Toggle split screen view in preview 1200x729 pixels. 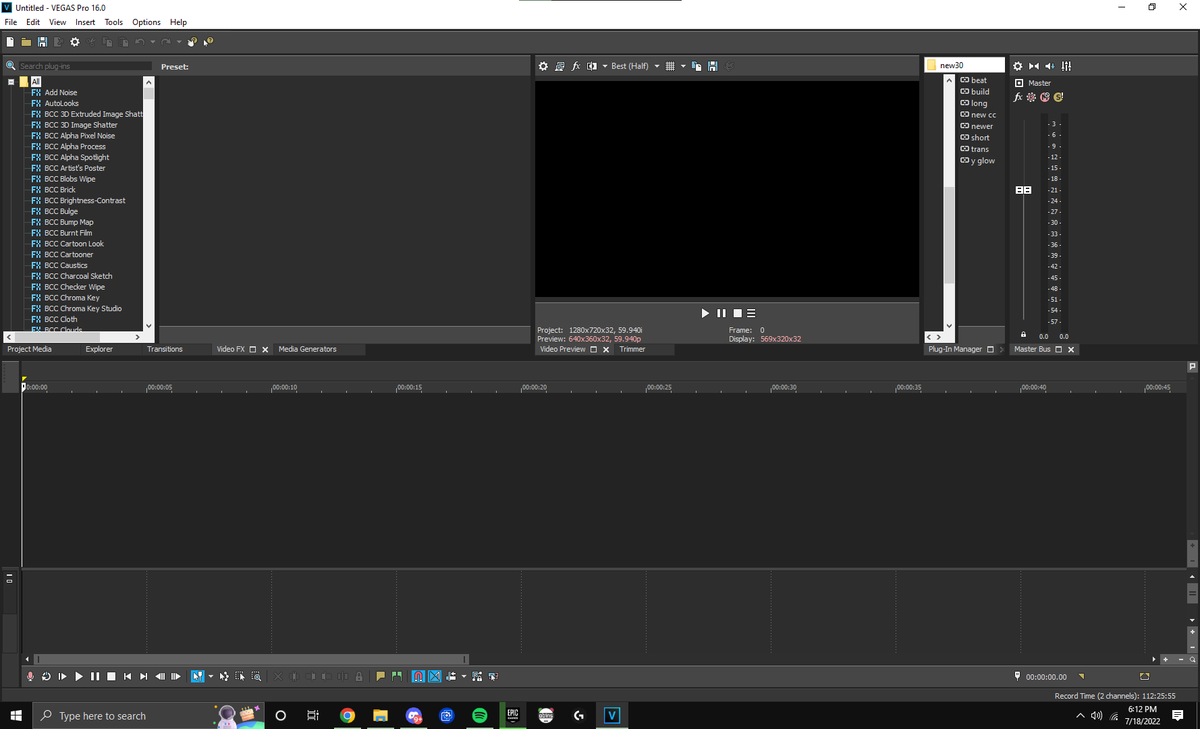tap(592, 66)
